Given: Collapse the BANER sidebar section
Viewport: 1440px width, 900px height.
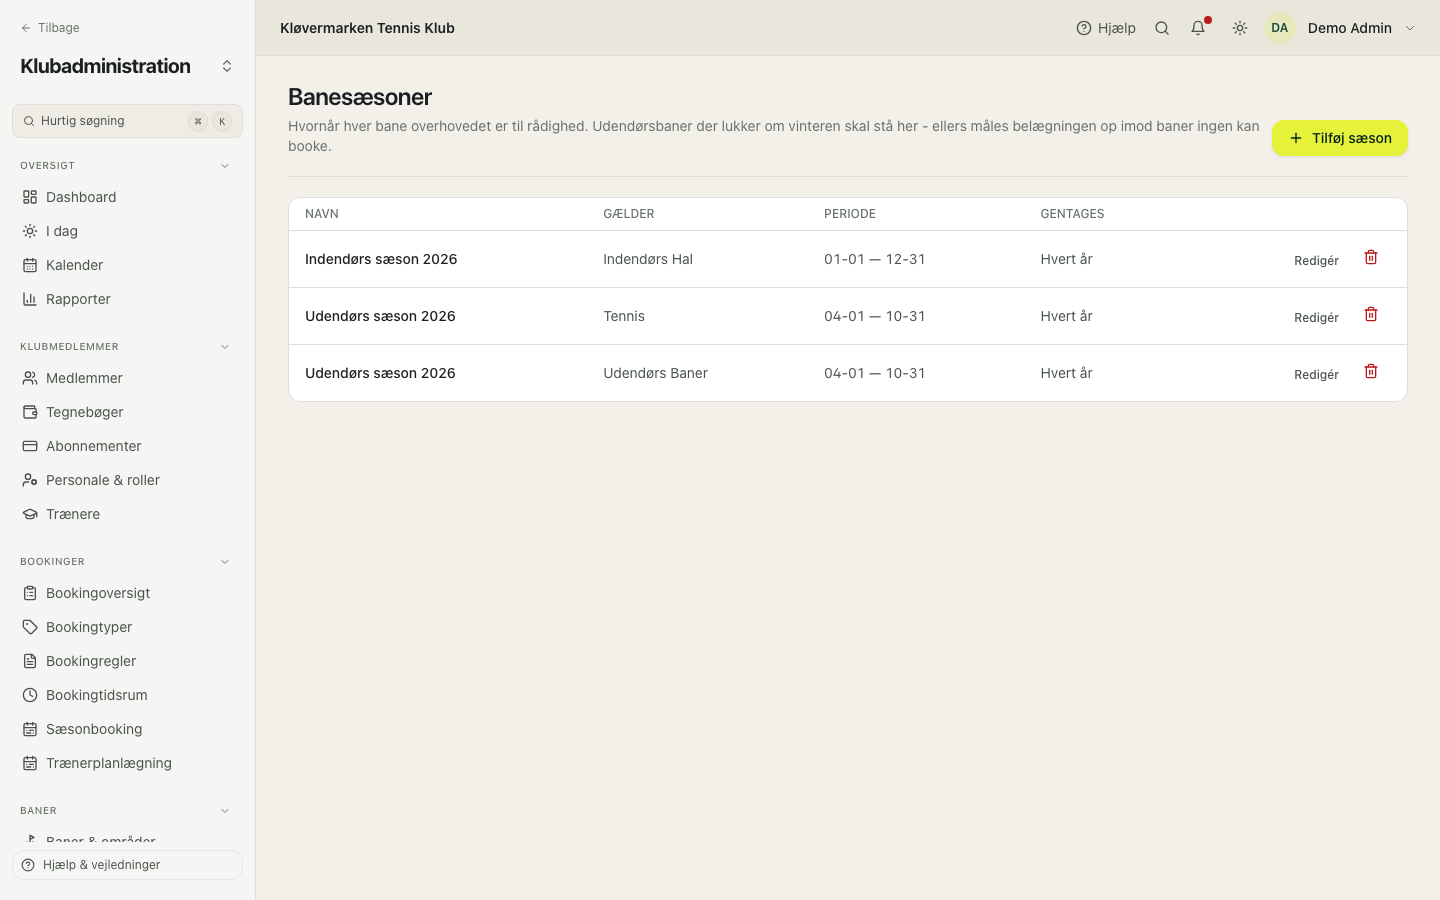Looking at the screenshot, I should (225, 811).
